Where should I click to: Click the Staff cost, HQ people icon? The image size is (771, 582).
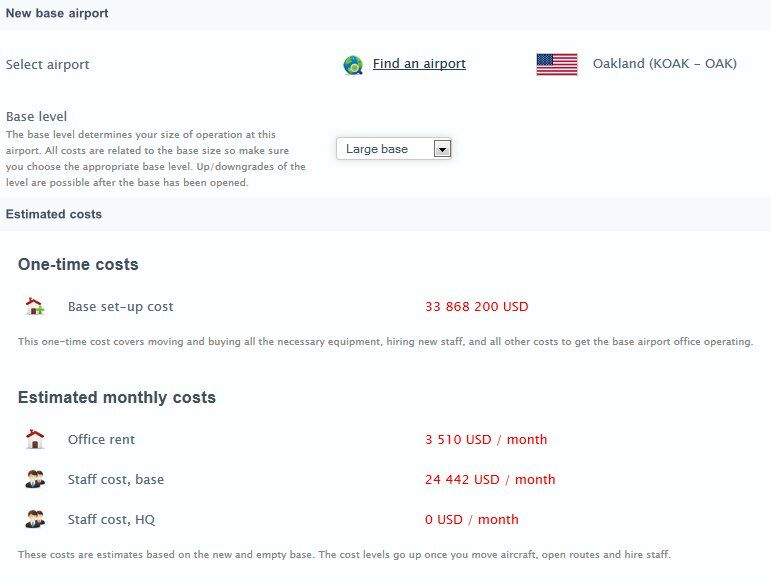pyautogui.click(x=35, y=520)
